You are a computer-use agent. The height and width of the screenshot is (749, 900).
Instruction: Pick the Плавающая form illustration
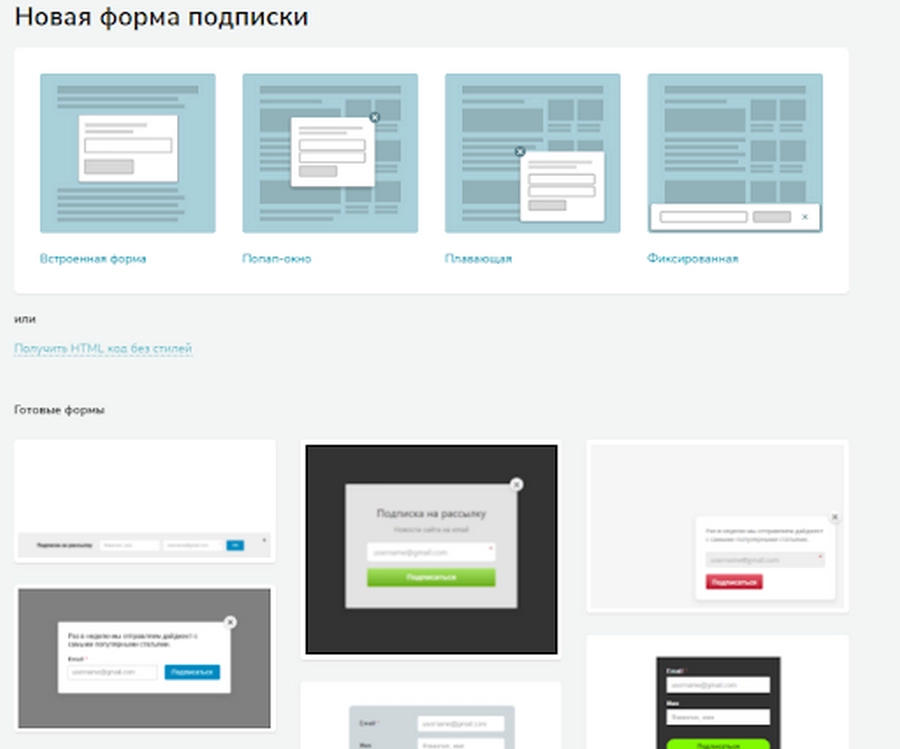coord(532,153)
